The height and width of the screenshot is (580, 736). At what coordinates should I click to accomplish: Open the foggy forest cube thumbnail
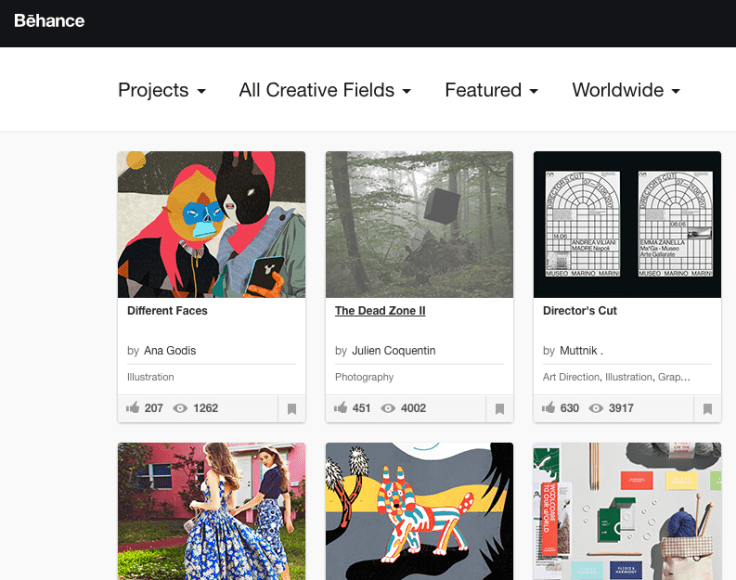coord(419,224)
